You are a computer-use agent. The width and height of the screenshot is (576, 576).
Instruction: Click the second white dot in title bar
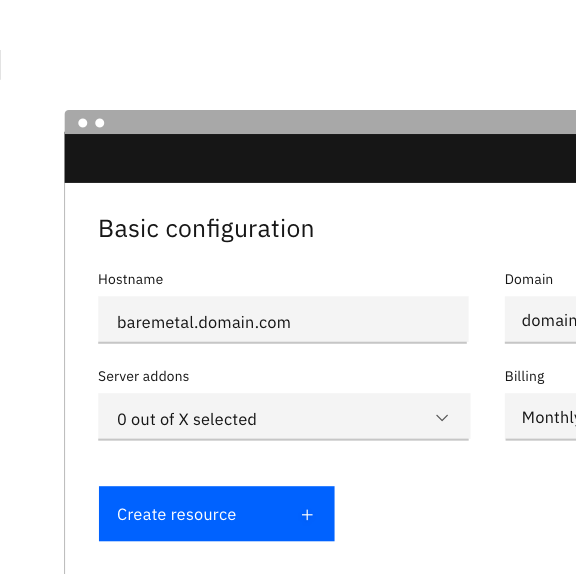coord(100,123)
